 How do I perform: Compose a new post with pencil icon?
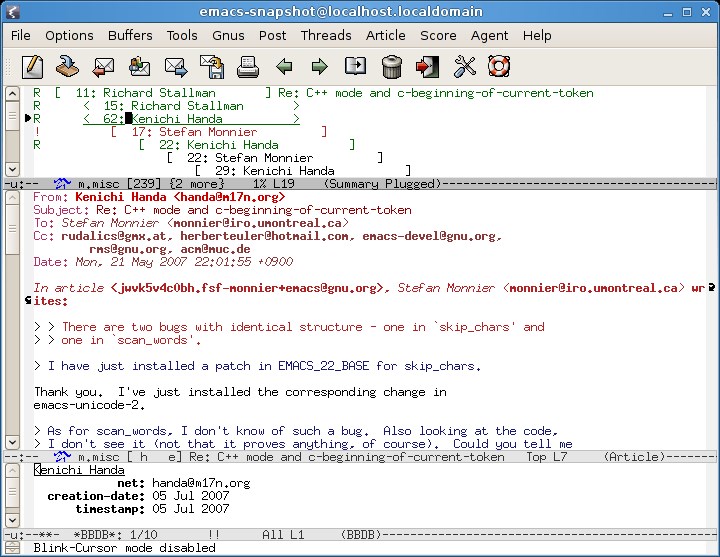[x=33, y=67]
